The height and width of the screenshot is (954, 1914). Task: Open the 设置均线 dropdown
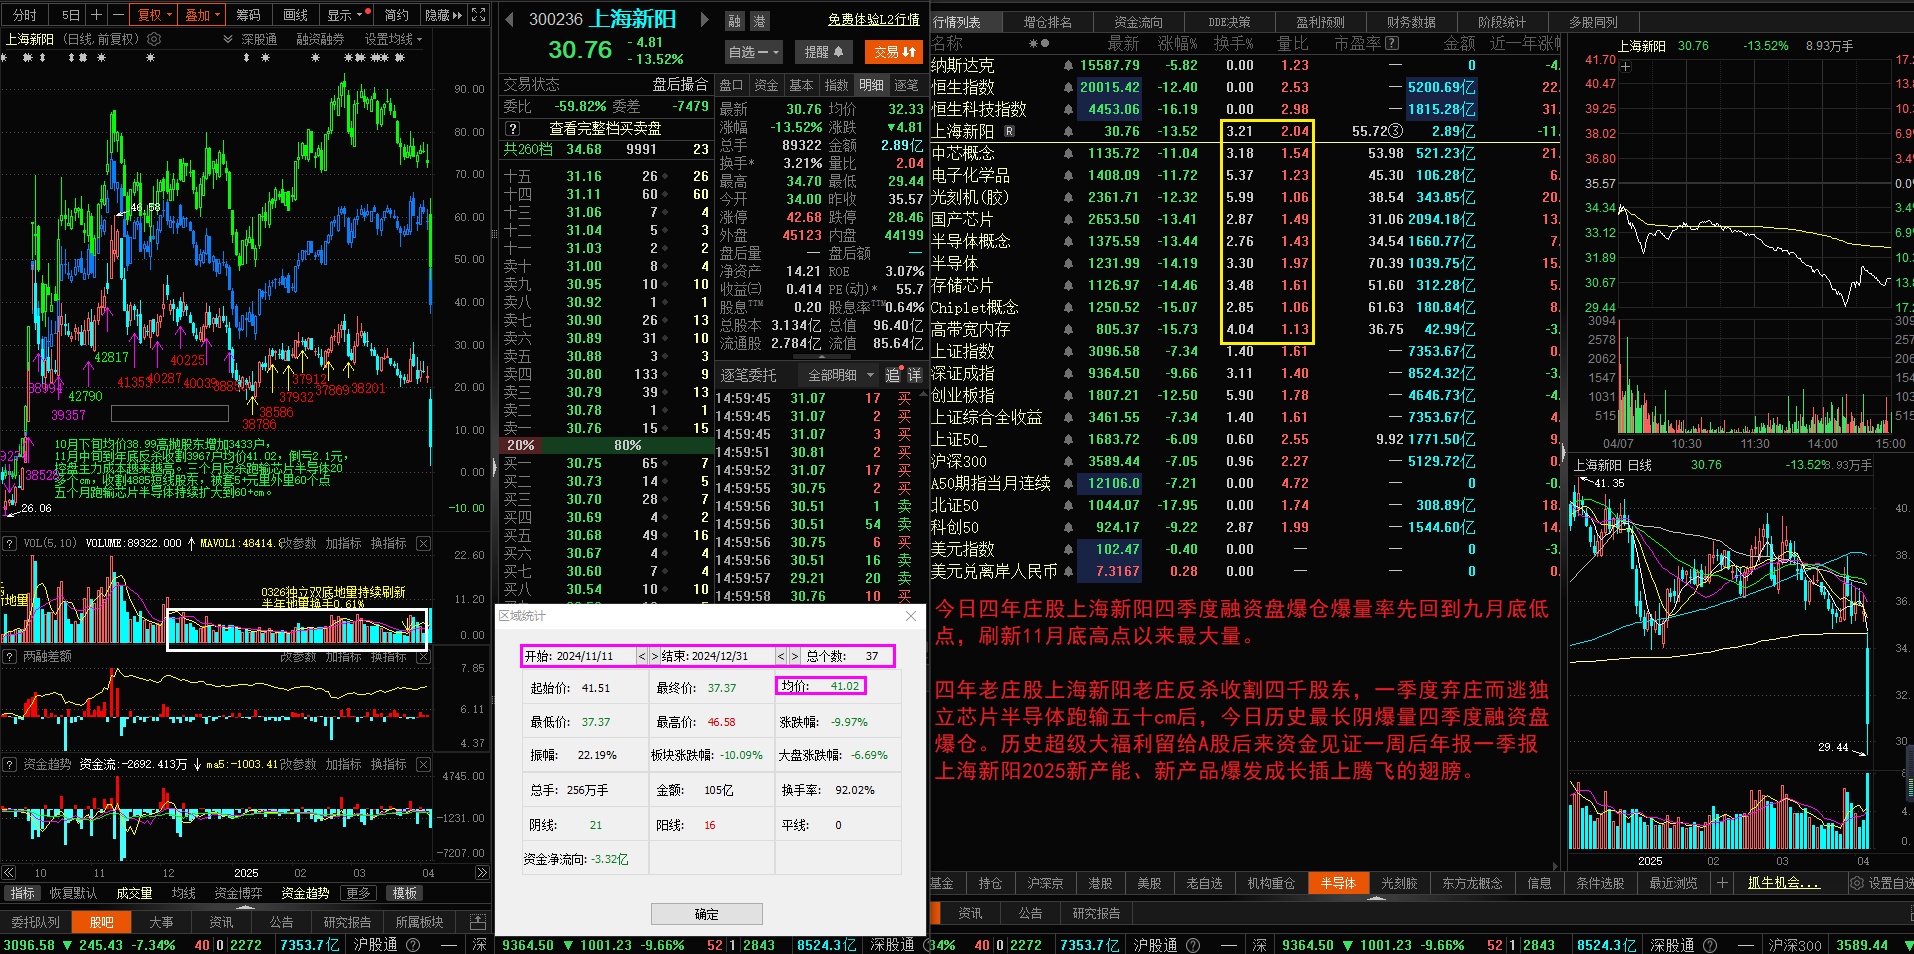393,39
